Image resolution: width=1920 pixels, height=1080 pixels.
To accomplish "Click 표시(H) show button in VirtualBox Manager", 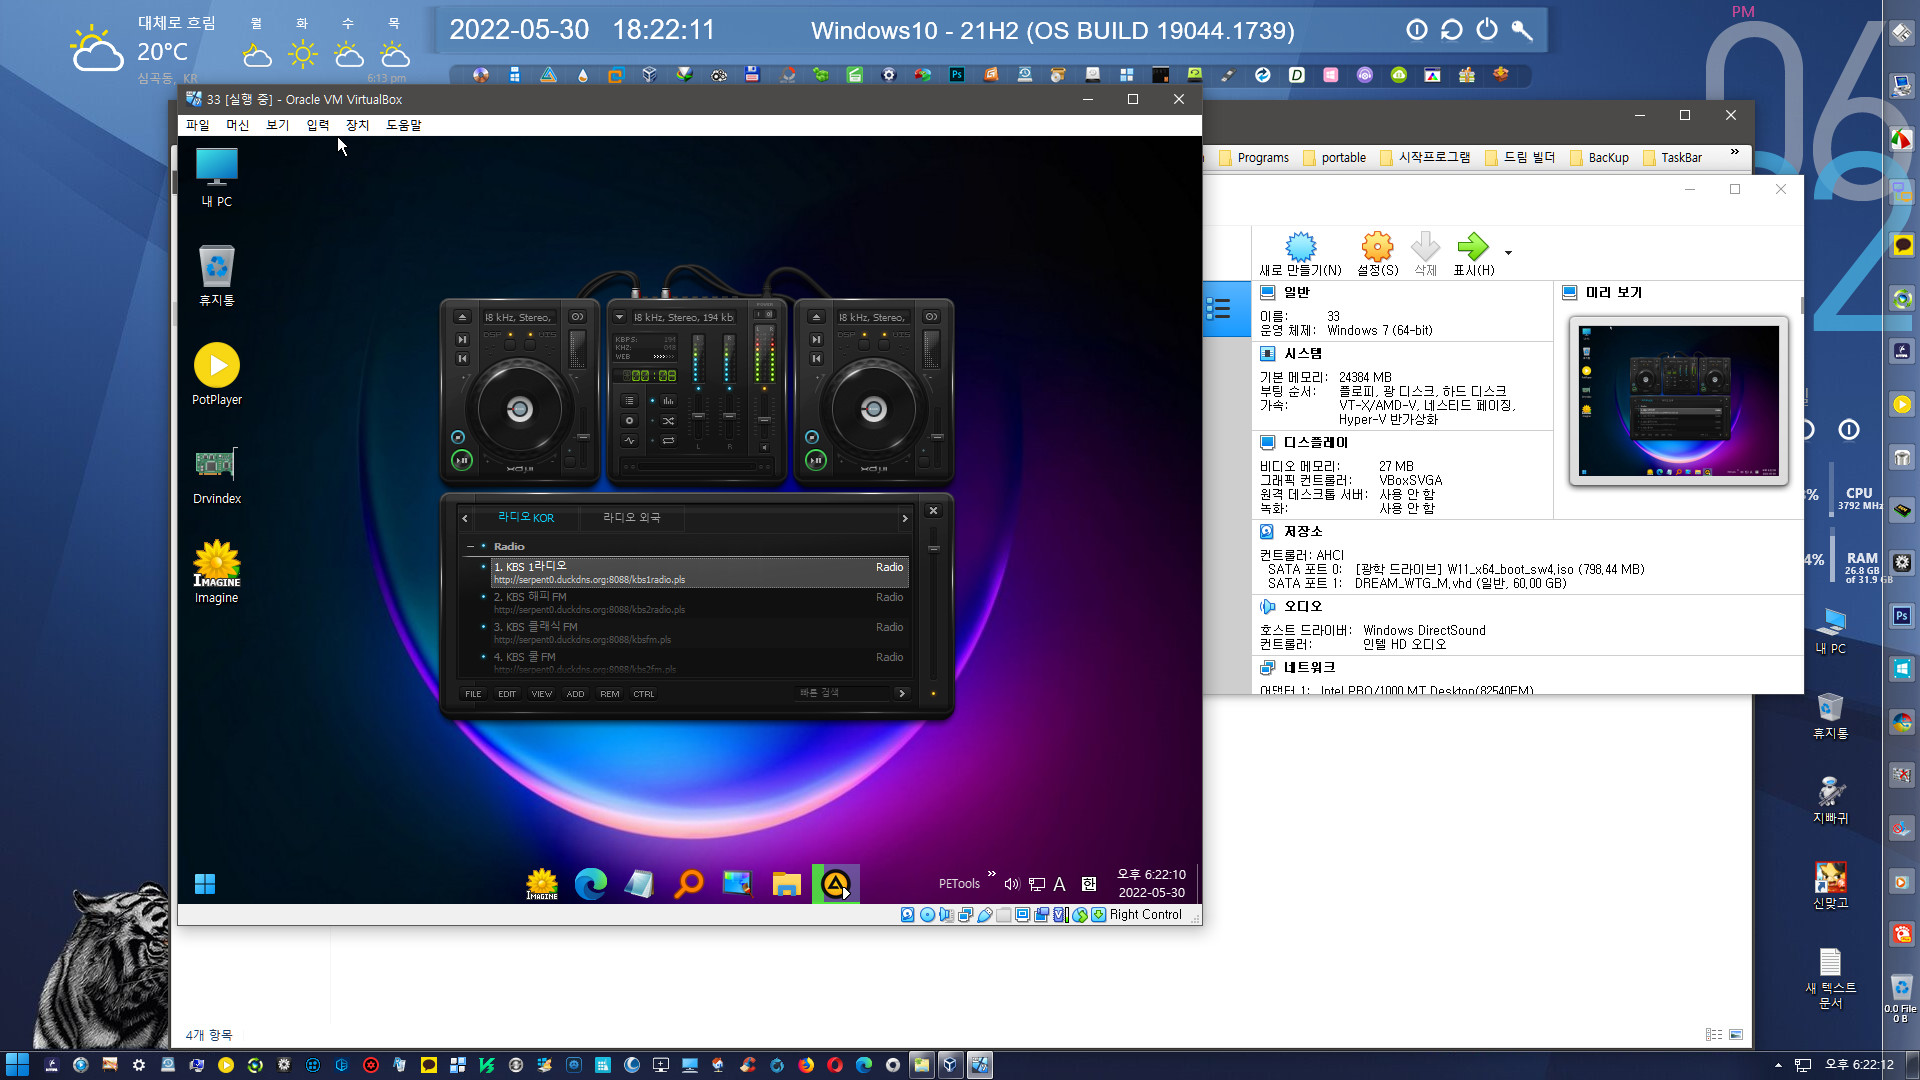I will click(x=1473, y=254).
